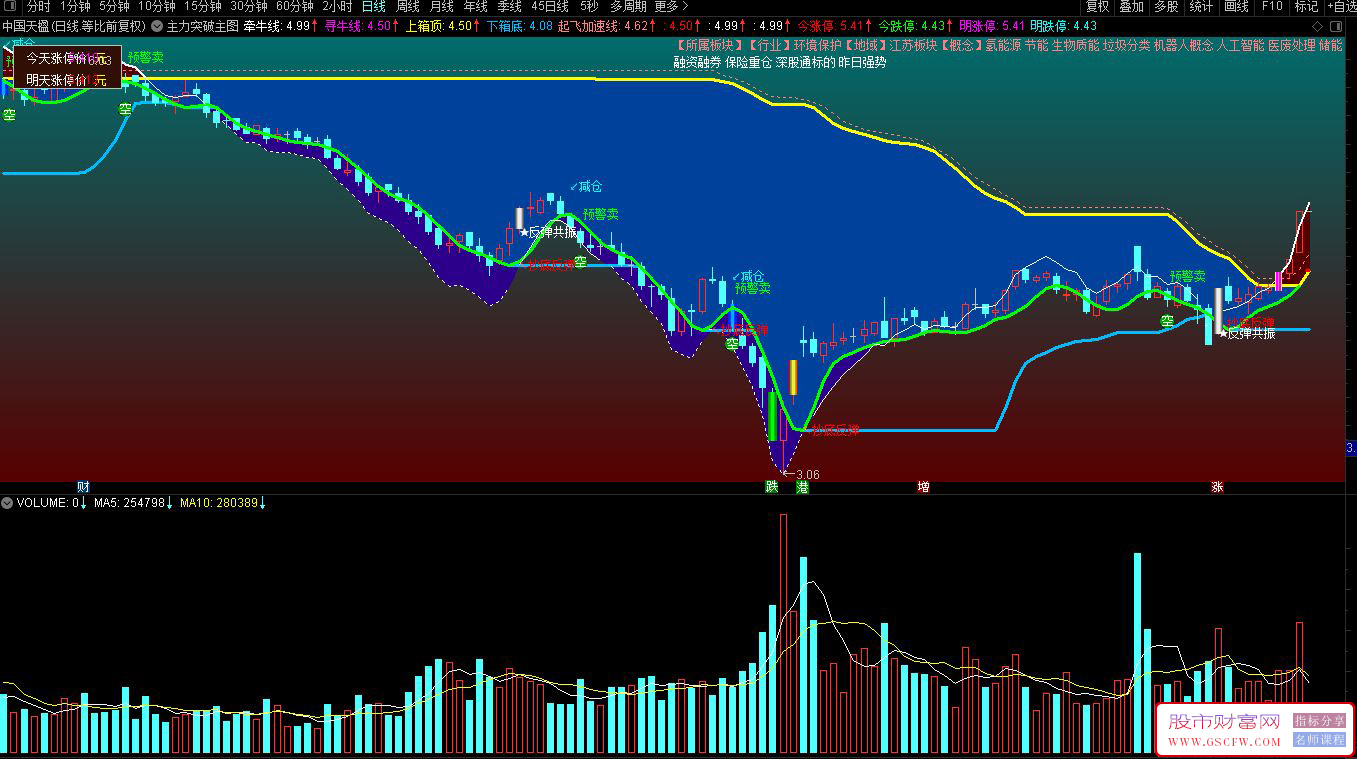Click the MA10 volume average label
Viewport: 1357px width, 759px height.
[x=219, y=503]
